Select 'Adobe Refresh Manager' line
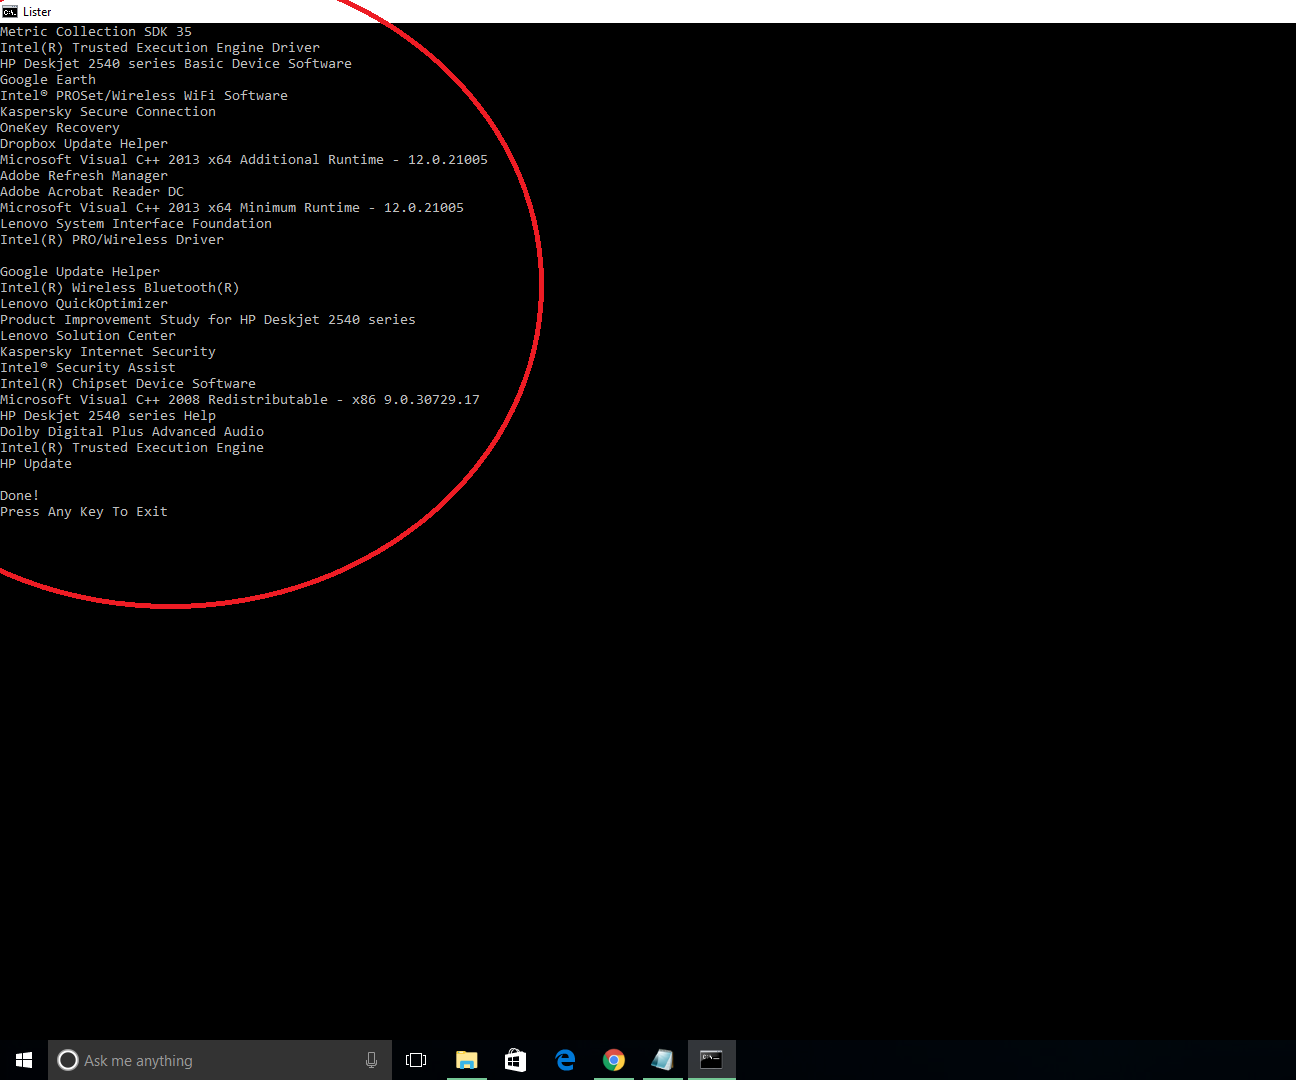The width and height of the screenshot is (1296, 1080). tap(84, 176)
